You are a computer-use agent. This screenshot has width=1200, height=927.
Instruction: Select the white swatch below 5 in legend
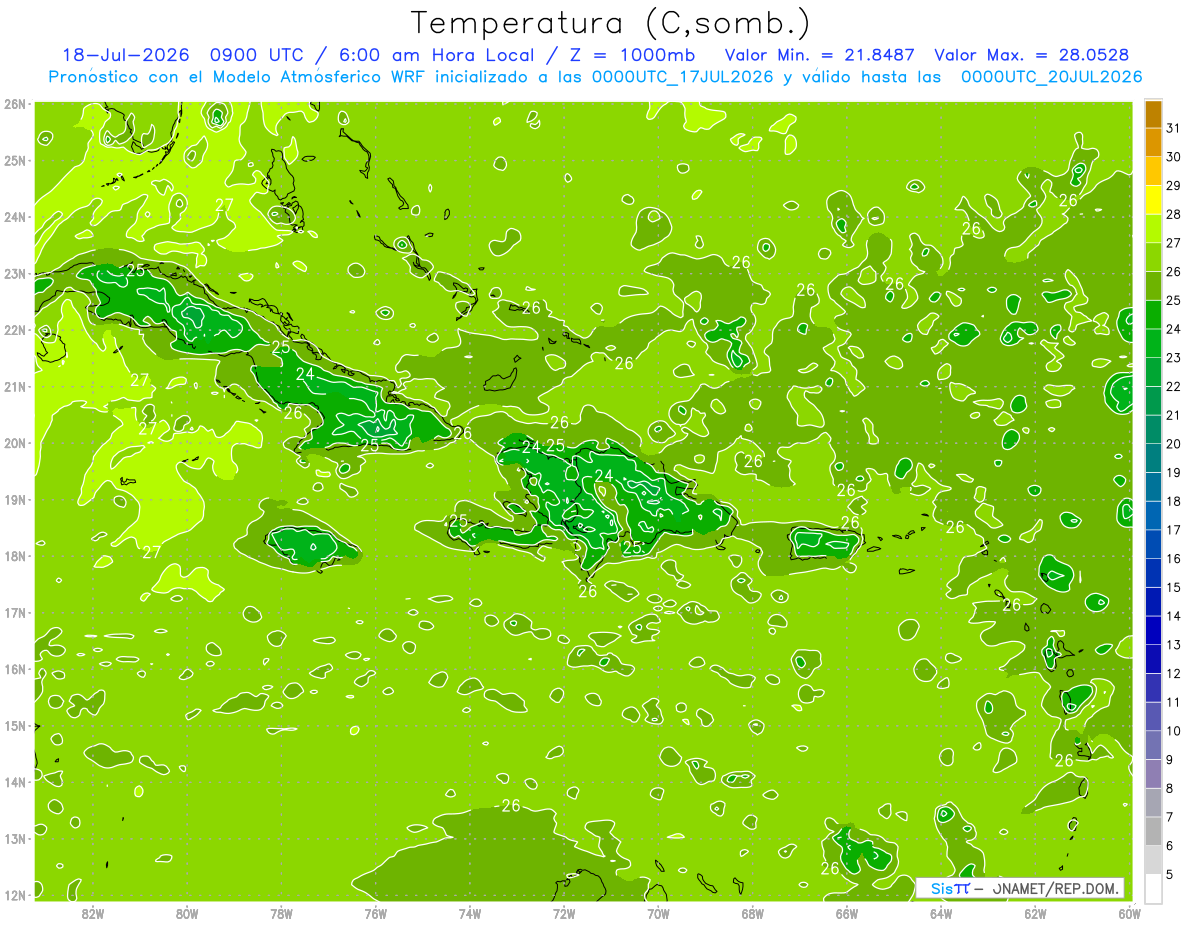click(1153, 888)
